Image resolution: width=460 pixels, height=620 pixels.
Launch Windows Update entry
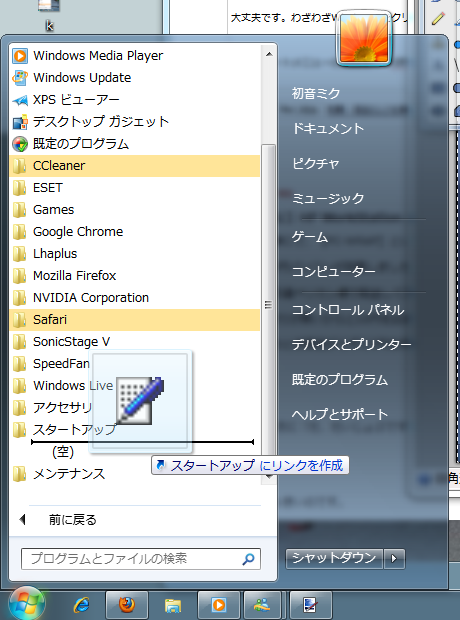(x=134, y=78)
